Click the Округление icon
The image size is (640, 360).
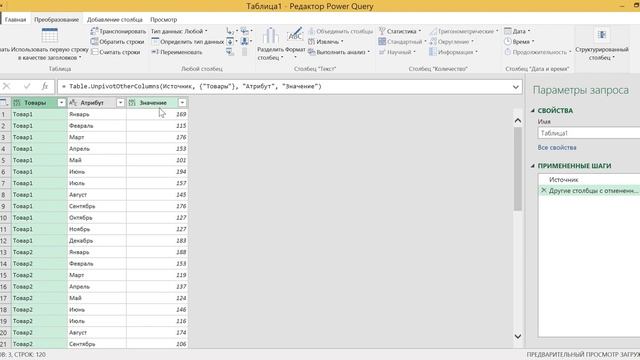pyautogui.click(x=433, y=42)
